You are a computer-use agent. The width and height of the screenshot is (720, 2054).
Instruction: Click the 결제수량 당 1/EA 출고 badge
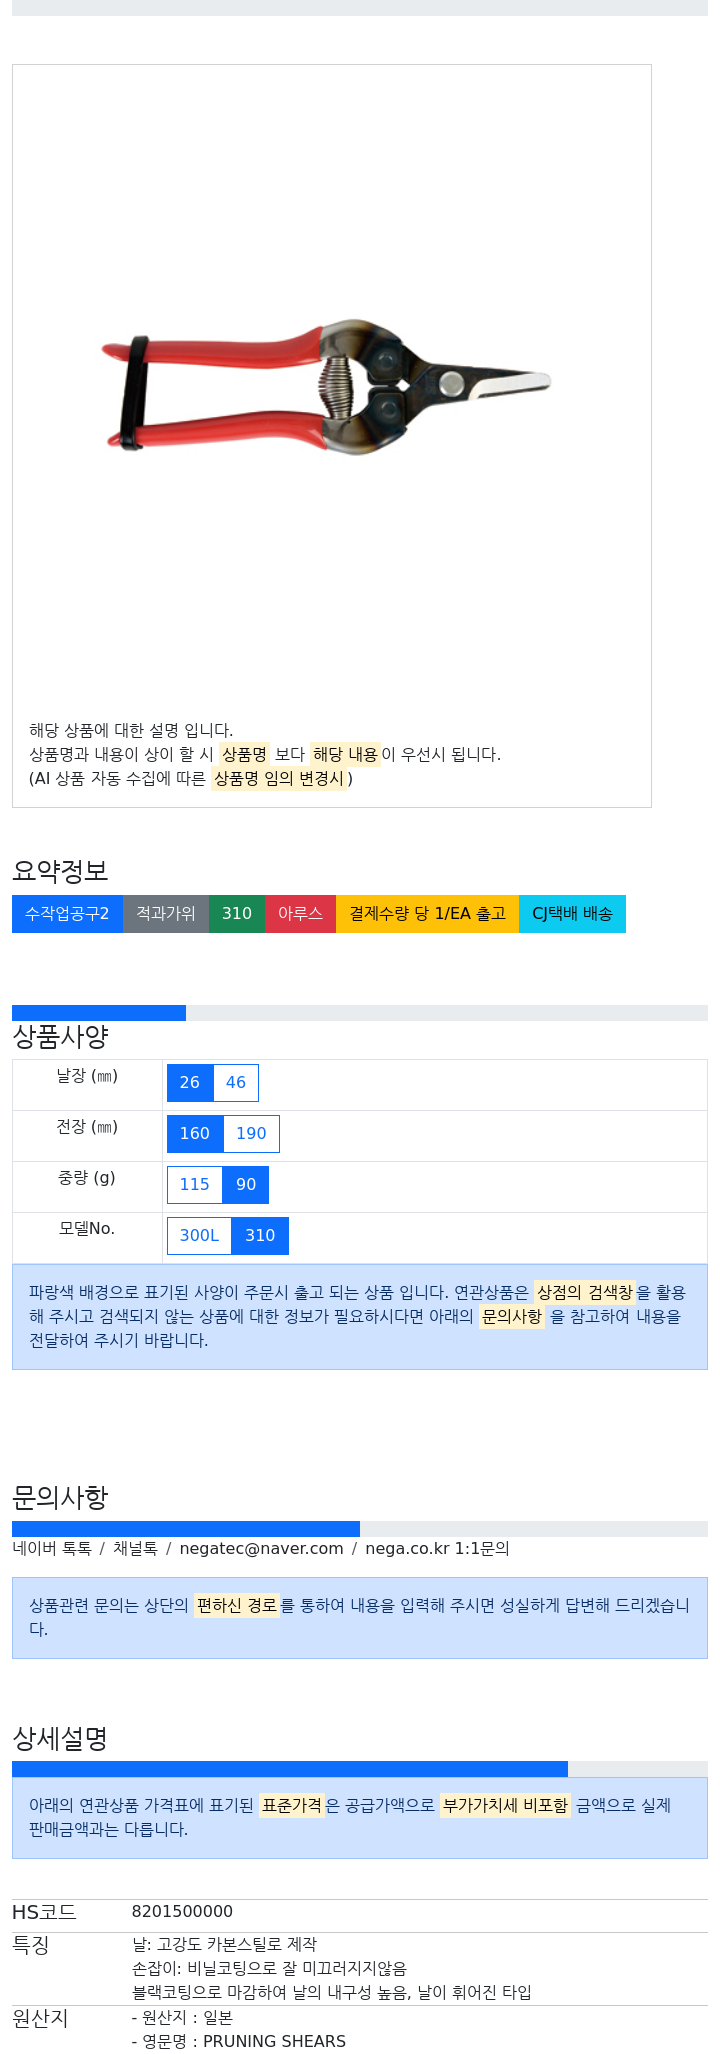tap(427, 914)
